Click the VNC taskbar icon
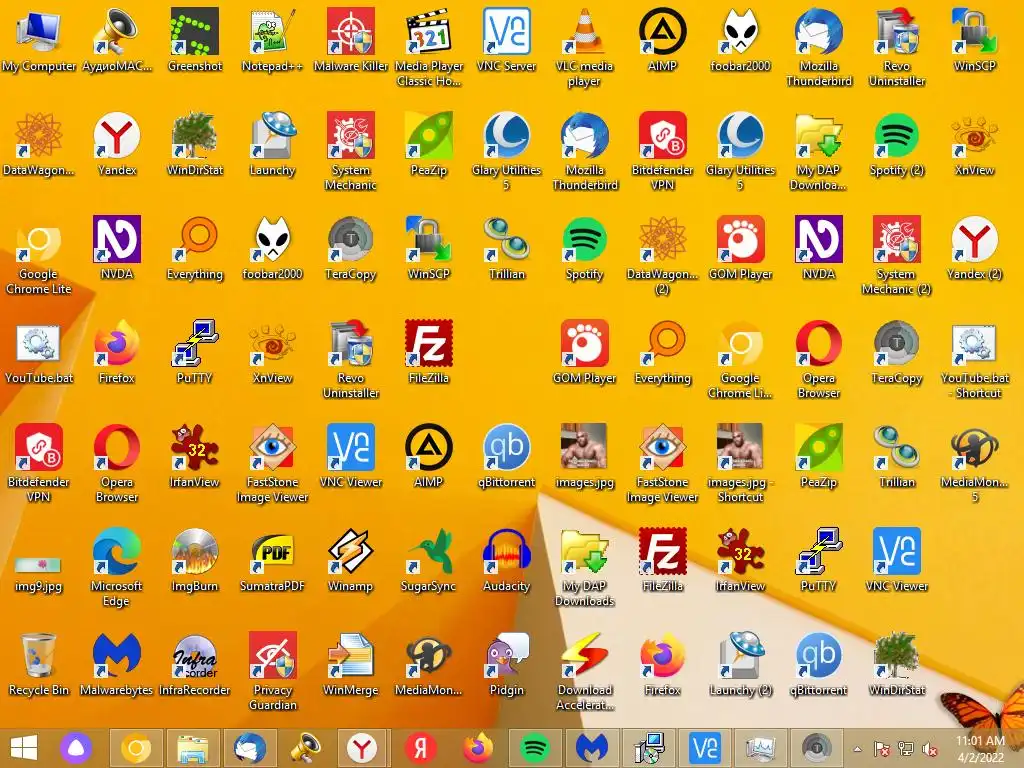The height and width of the screenshot is (768, 1024). click(x=705, y=748)
